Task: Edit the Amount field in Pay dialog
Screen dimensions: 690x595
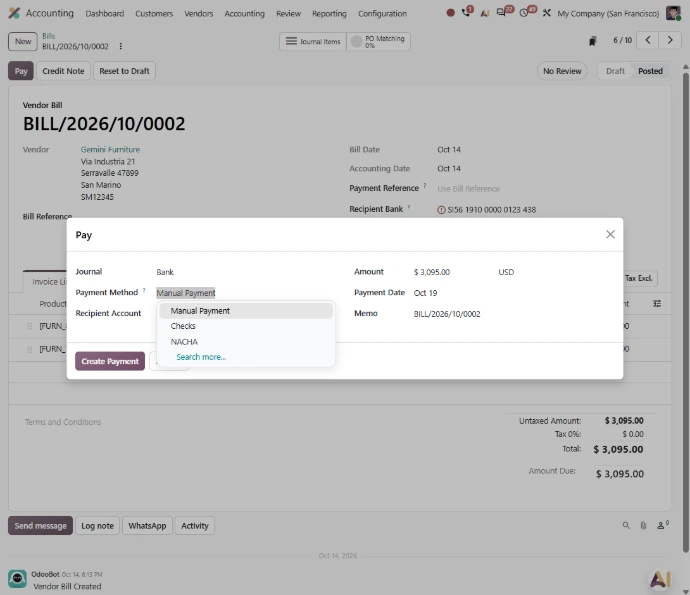Action: (452, 272)
